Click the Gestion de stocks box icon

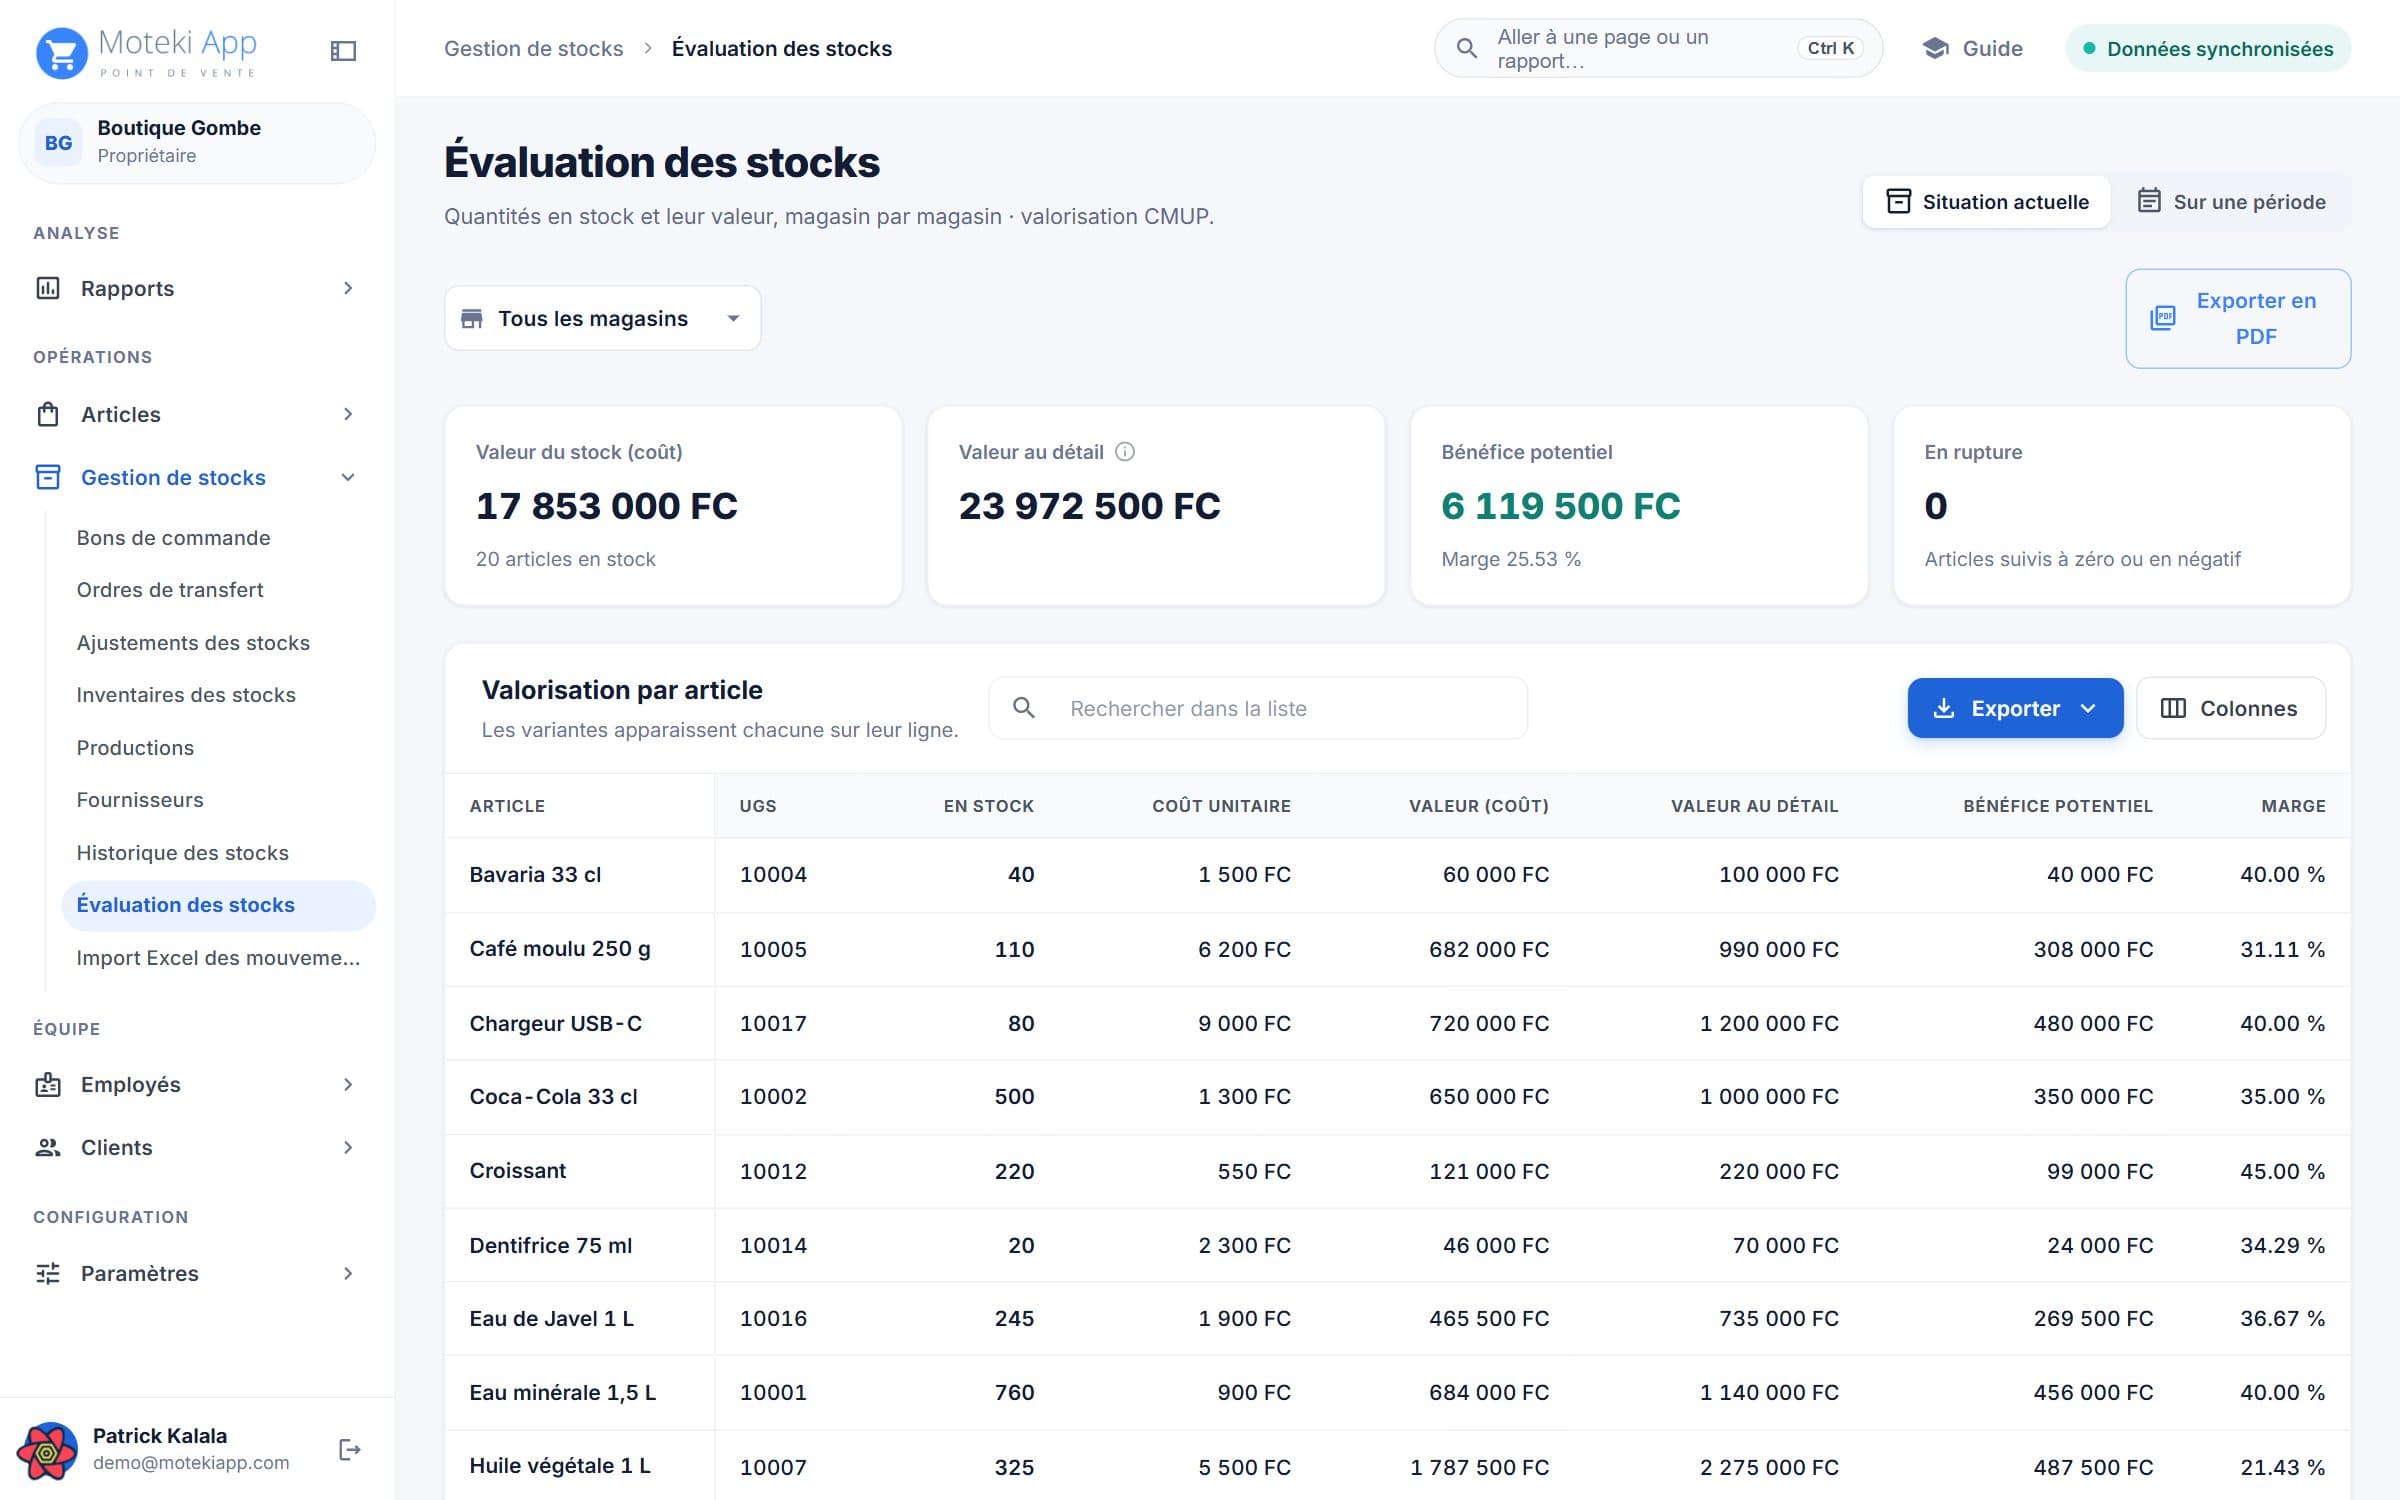point(48,477)
